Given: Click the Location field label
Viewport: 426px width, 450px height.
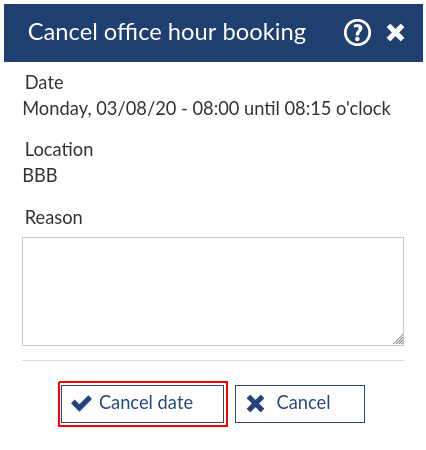Looking at the screenshot, I should tap(59, 149).
